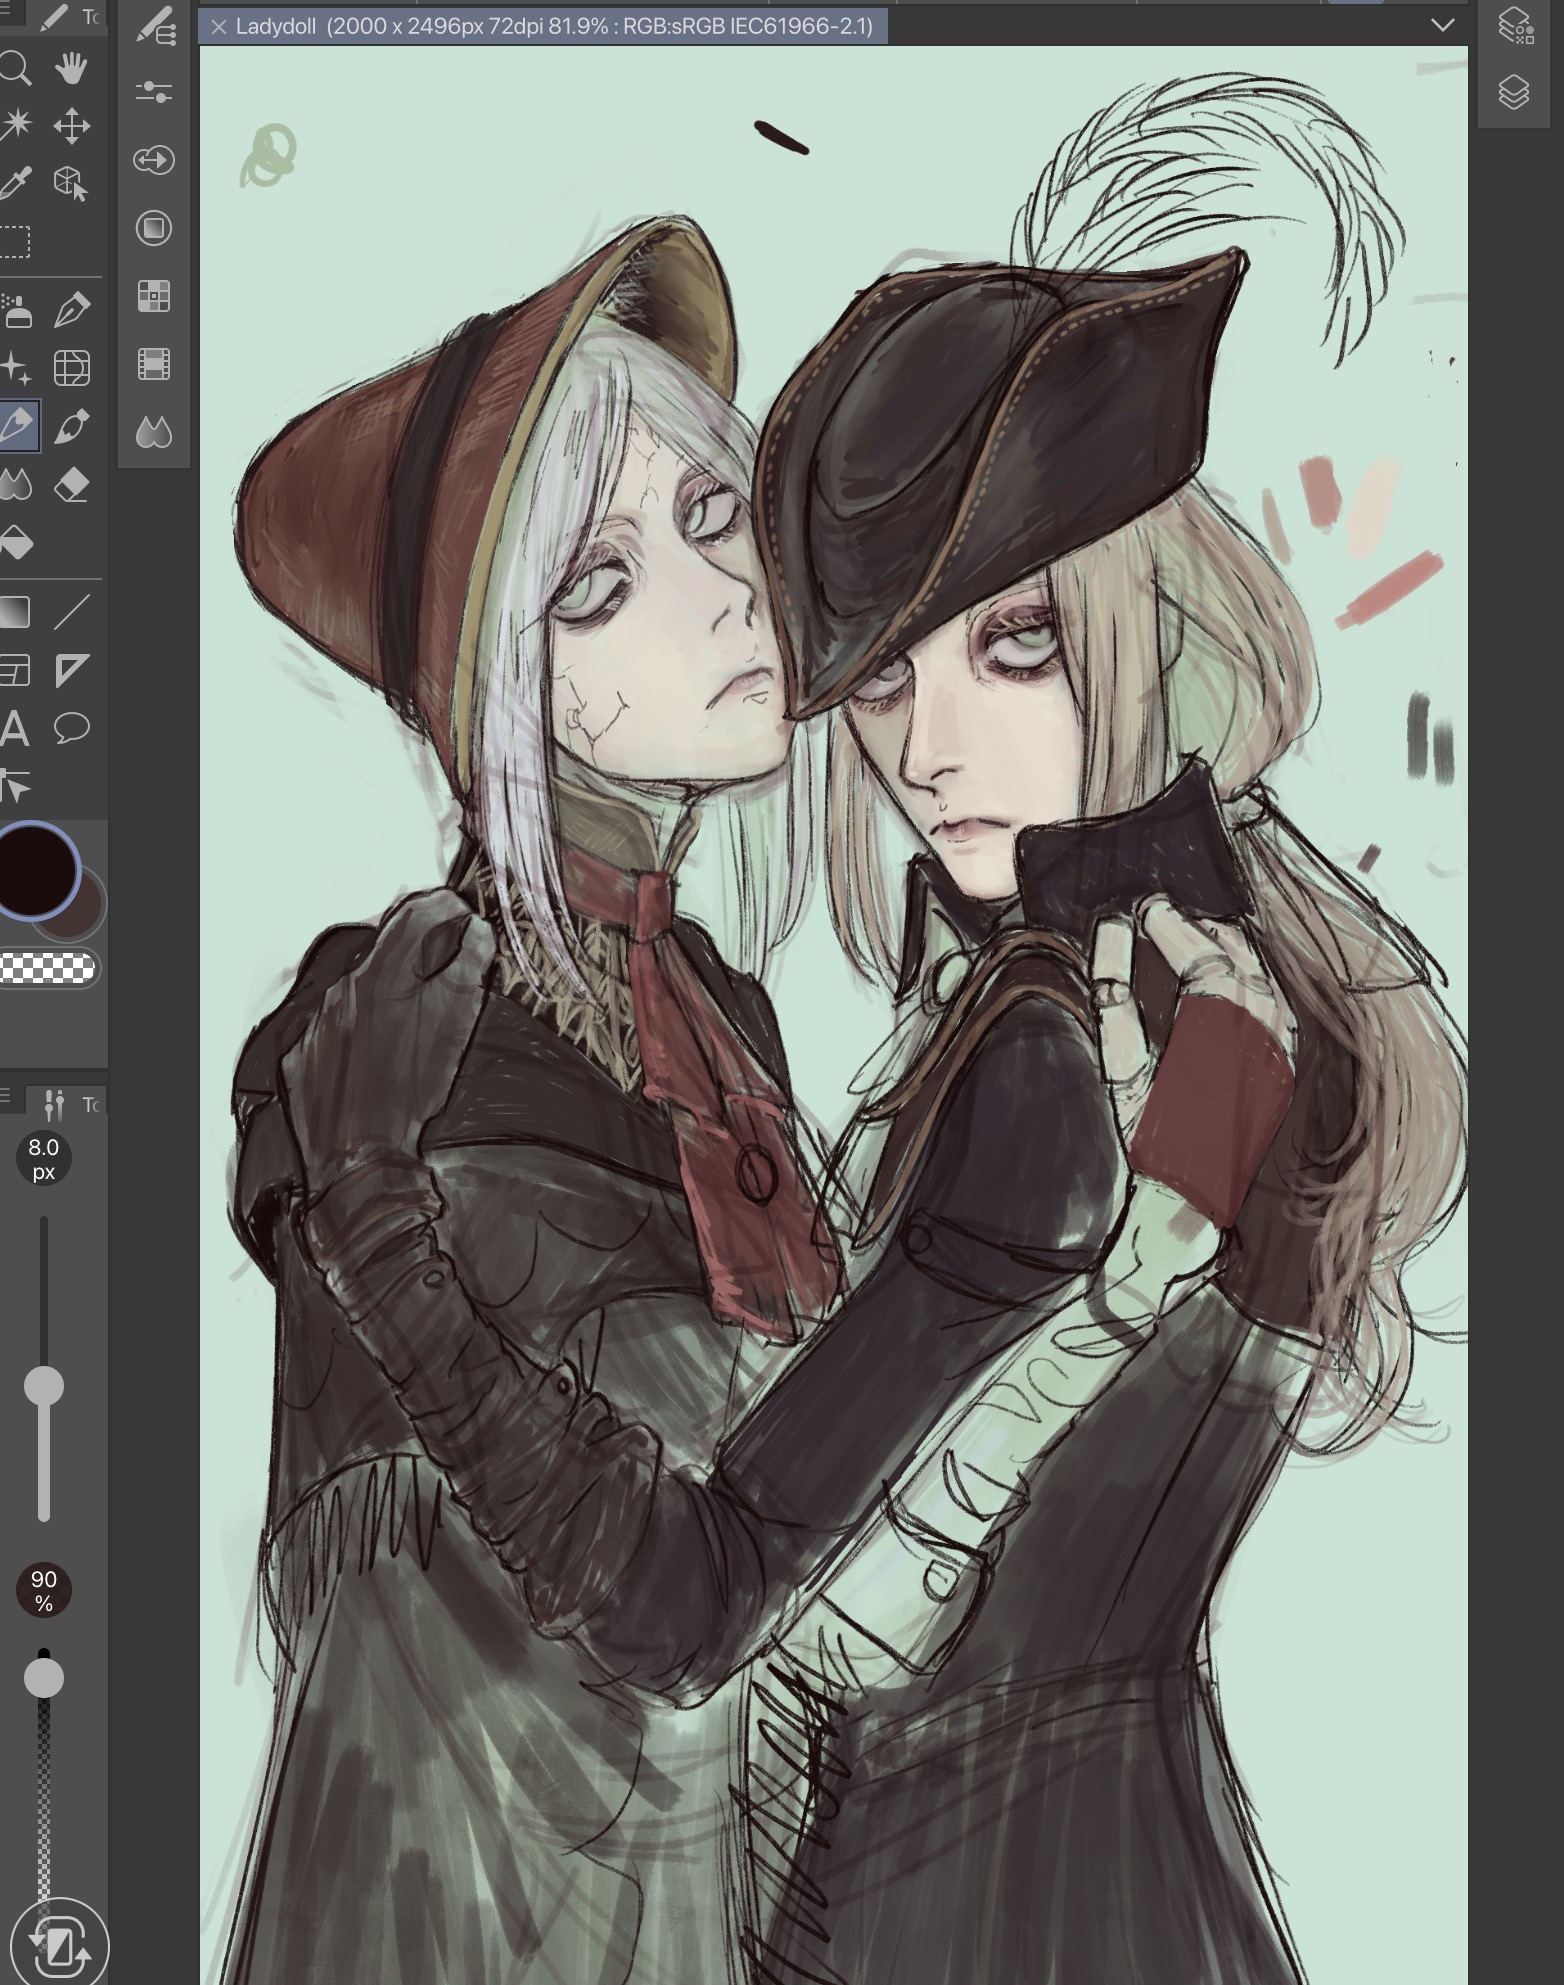This screenshot has height=1985, width=1564.
Task: Select the Auto select magic wand tool
Action: (14, 125)
